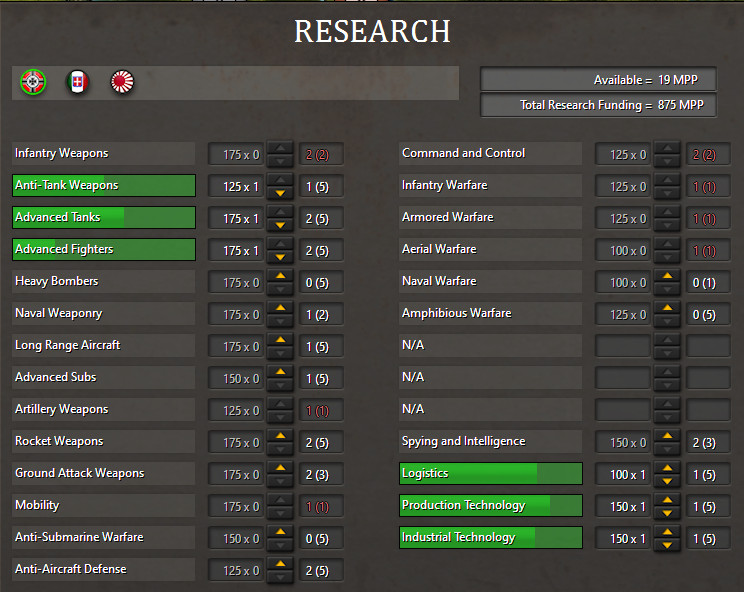This screenshot has height=592, width=744.
Task: Increase Ground Attack Weapons research investment
Action: (x=280, y=468)
